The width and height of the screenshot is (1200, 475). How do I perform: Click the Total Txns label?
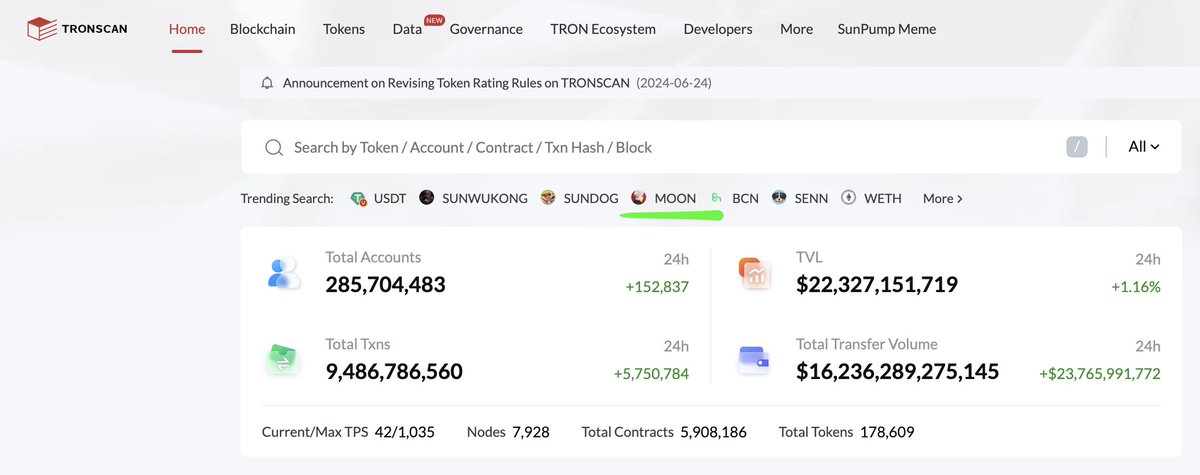point(357,344)
